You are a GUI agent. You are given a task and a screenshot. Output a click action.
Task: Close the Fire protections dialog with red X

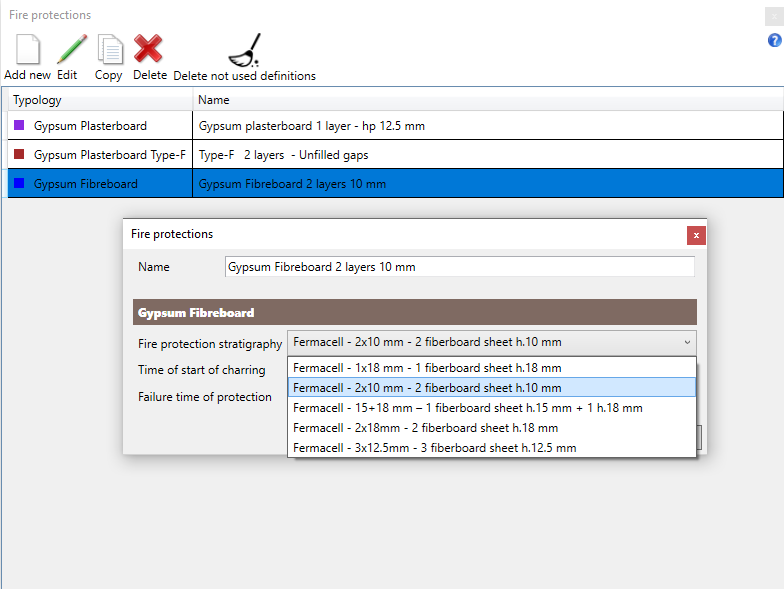[696, 235]
